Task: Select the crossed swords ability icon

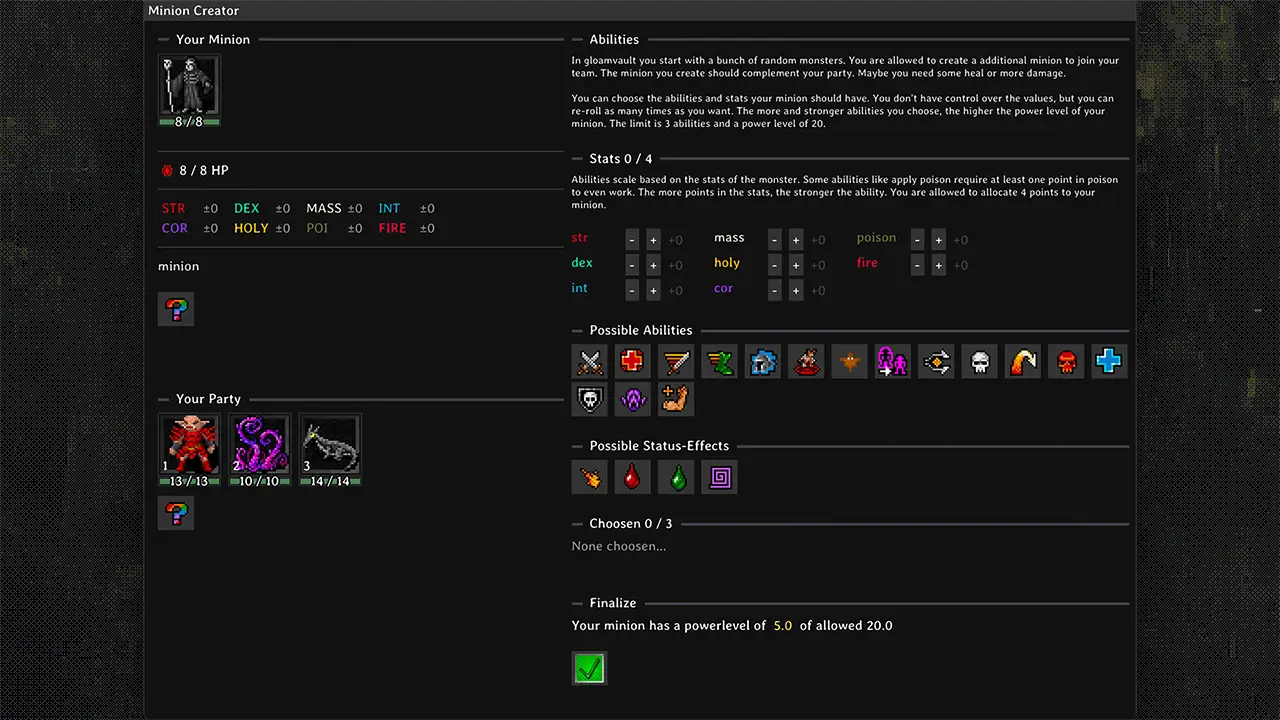Action: tap(589, 361)
